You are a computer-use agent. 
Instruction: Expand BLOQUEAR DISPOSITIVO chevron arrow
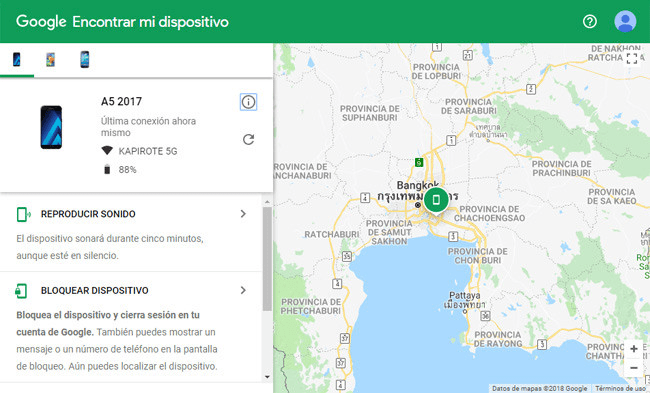click(243, 290)
